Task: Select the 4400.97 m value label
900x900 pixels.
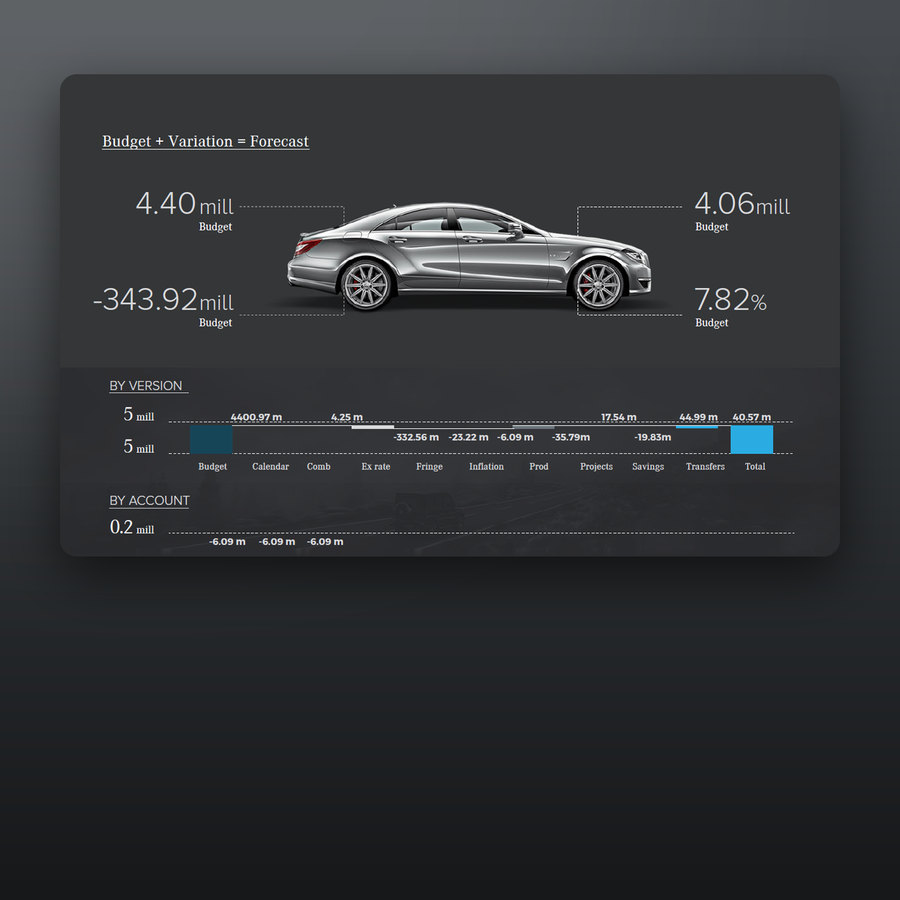Action: (256, 417)
